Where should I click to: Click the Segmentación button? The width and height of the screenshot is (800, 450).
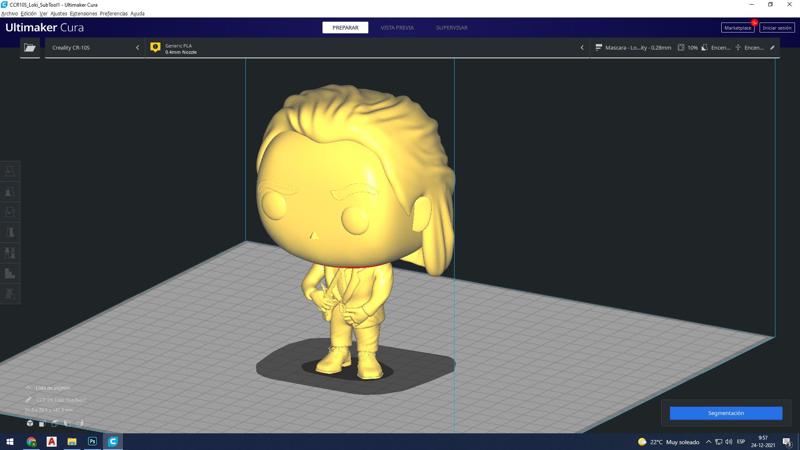click(726, 413)
